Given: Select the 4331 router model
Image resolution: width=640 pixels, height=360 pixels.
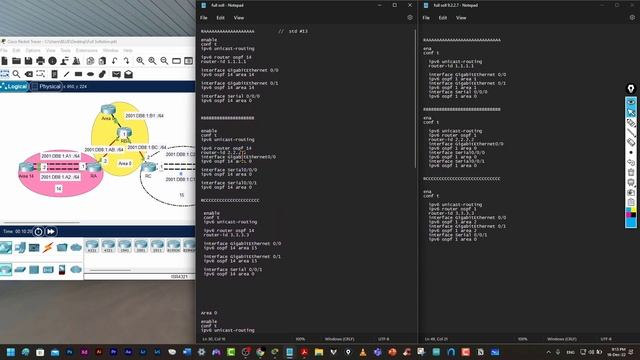Looking at the screenshot, I should [92, 246].
